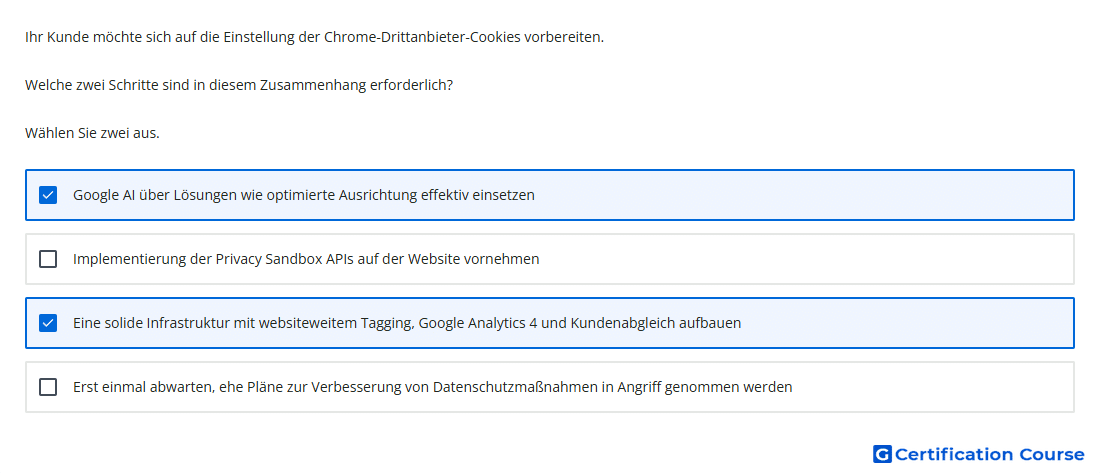Open the Certification Course text link

point(990,455)
